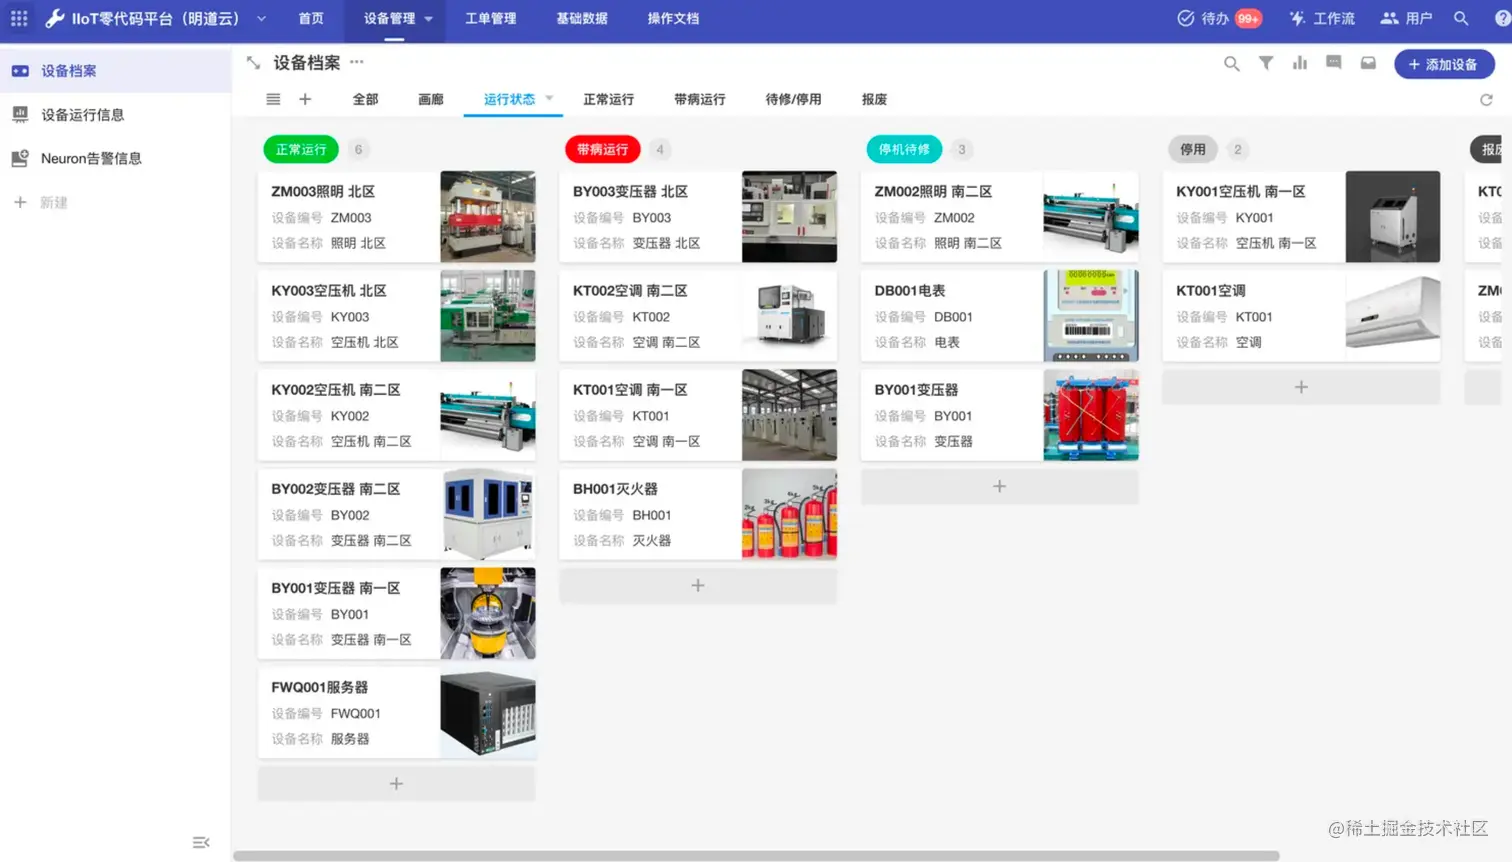Open the help question mark icon

click(1502, 18)
